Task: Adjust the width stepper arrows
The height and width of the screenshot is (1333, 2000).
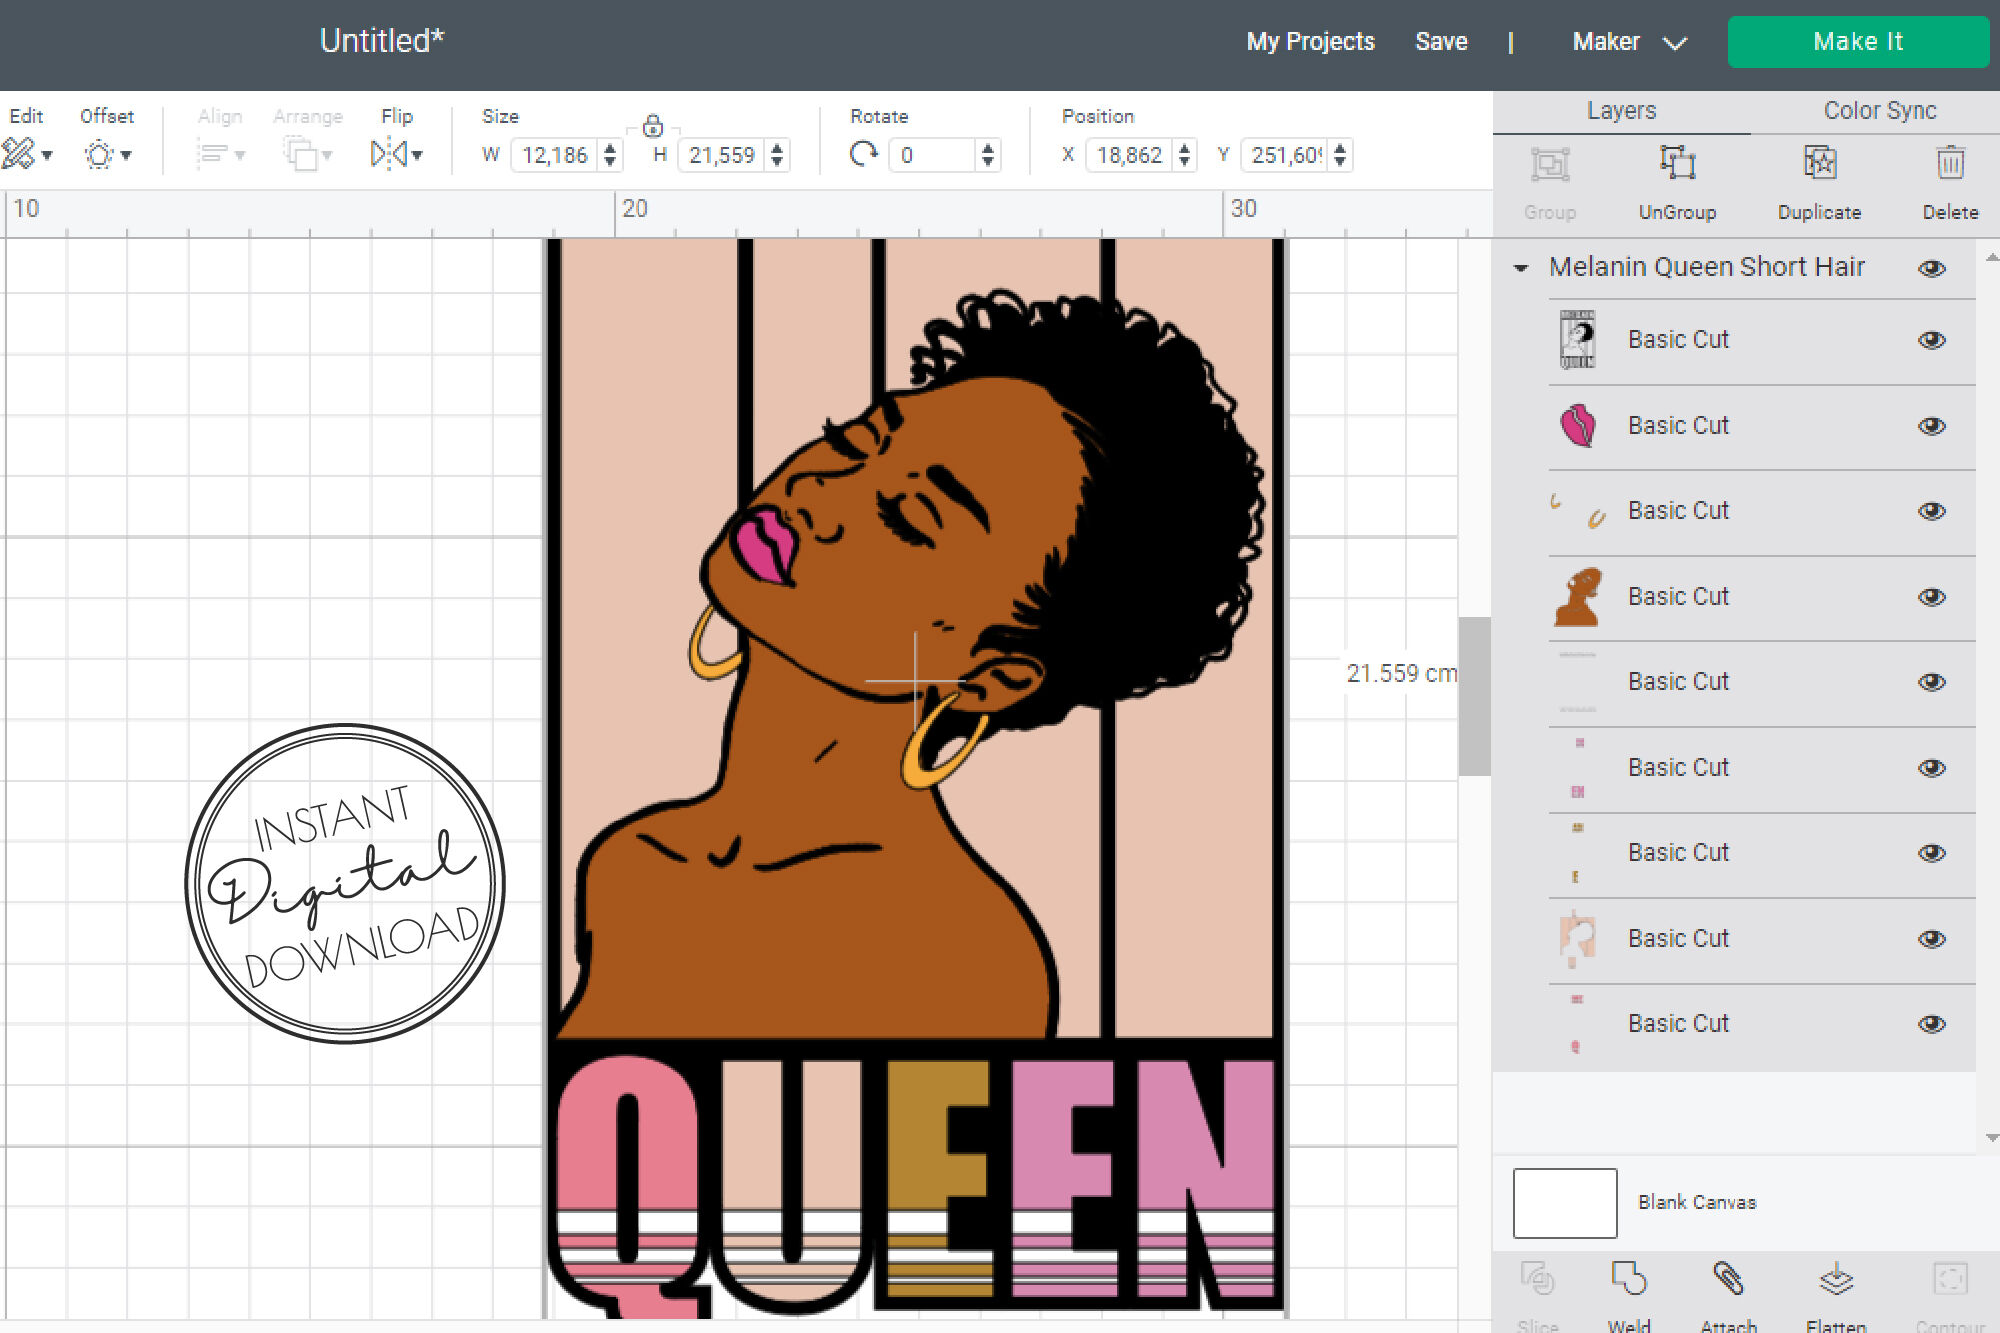Action: (610, 155)
